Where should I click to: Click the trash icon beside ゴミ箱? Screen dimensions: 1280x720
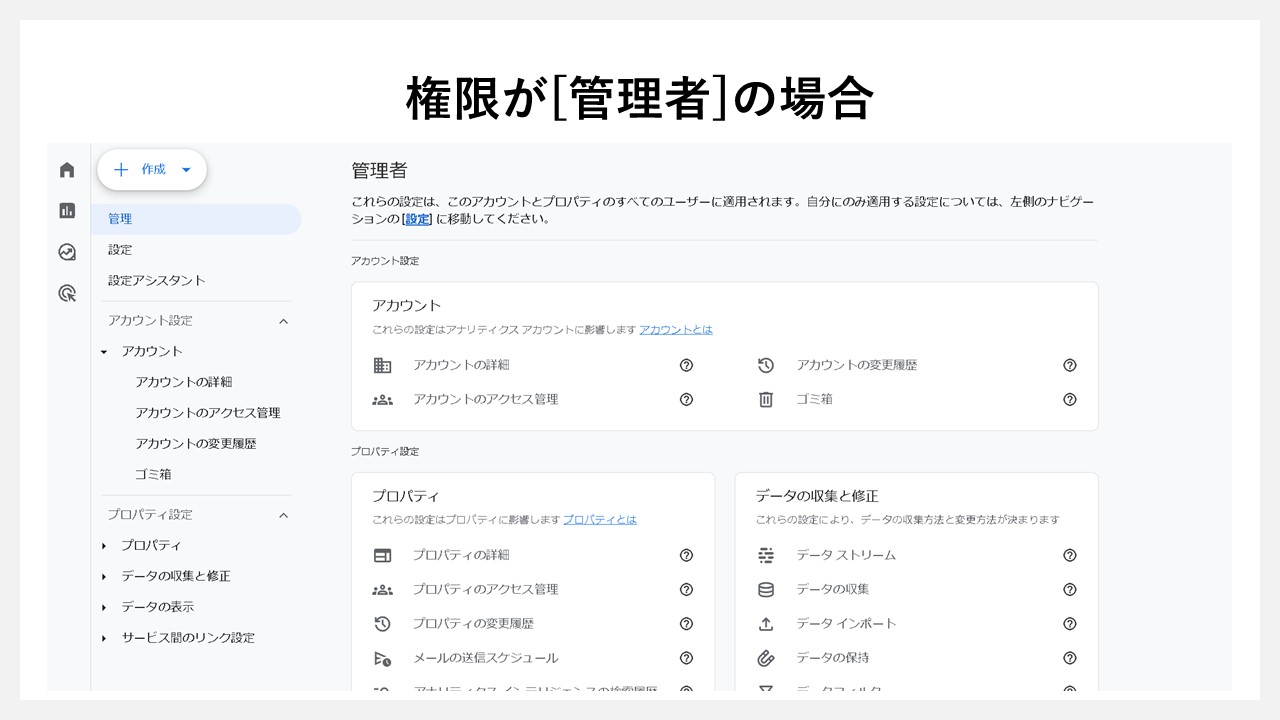[x=765, y=399]
